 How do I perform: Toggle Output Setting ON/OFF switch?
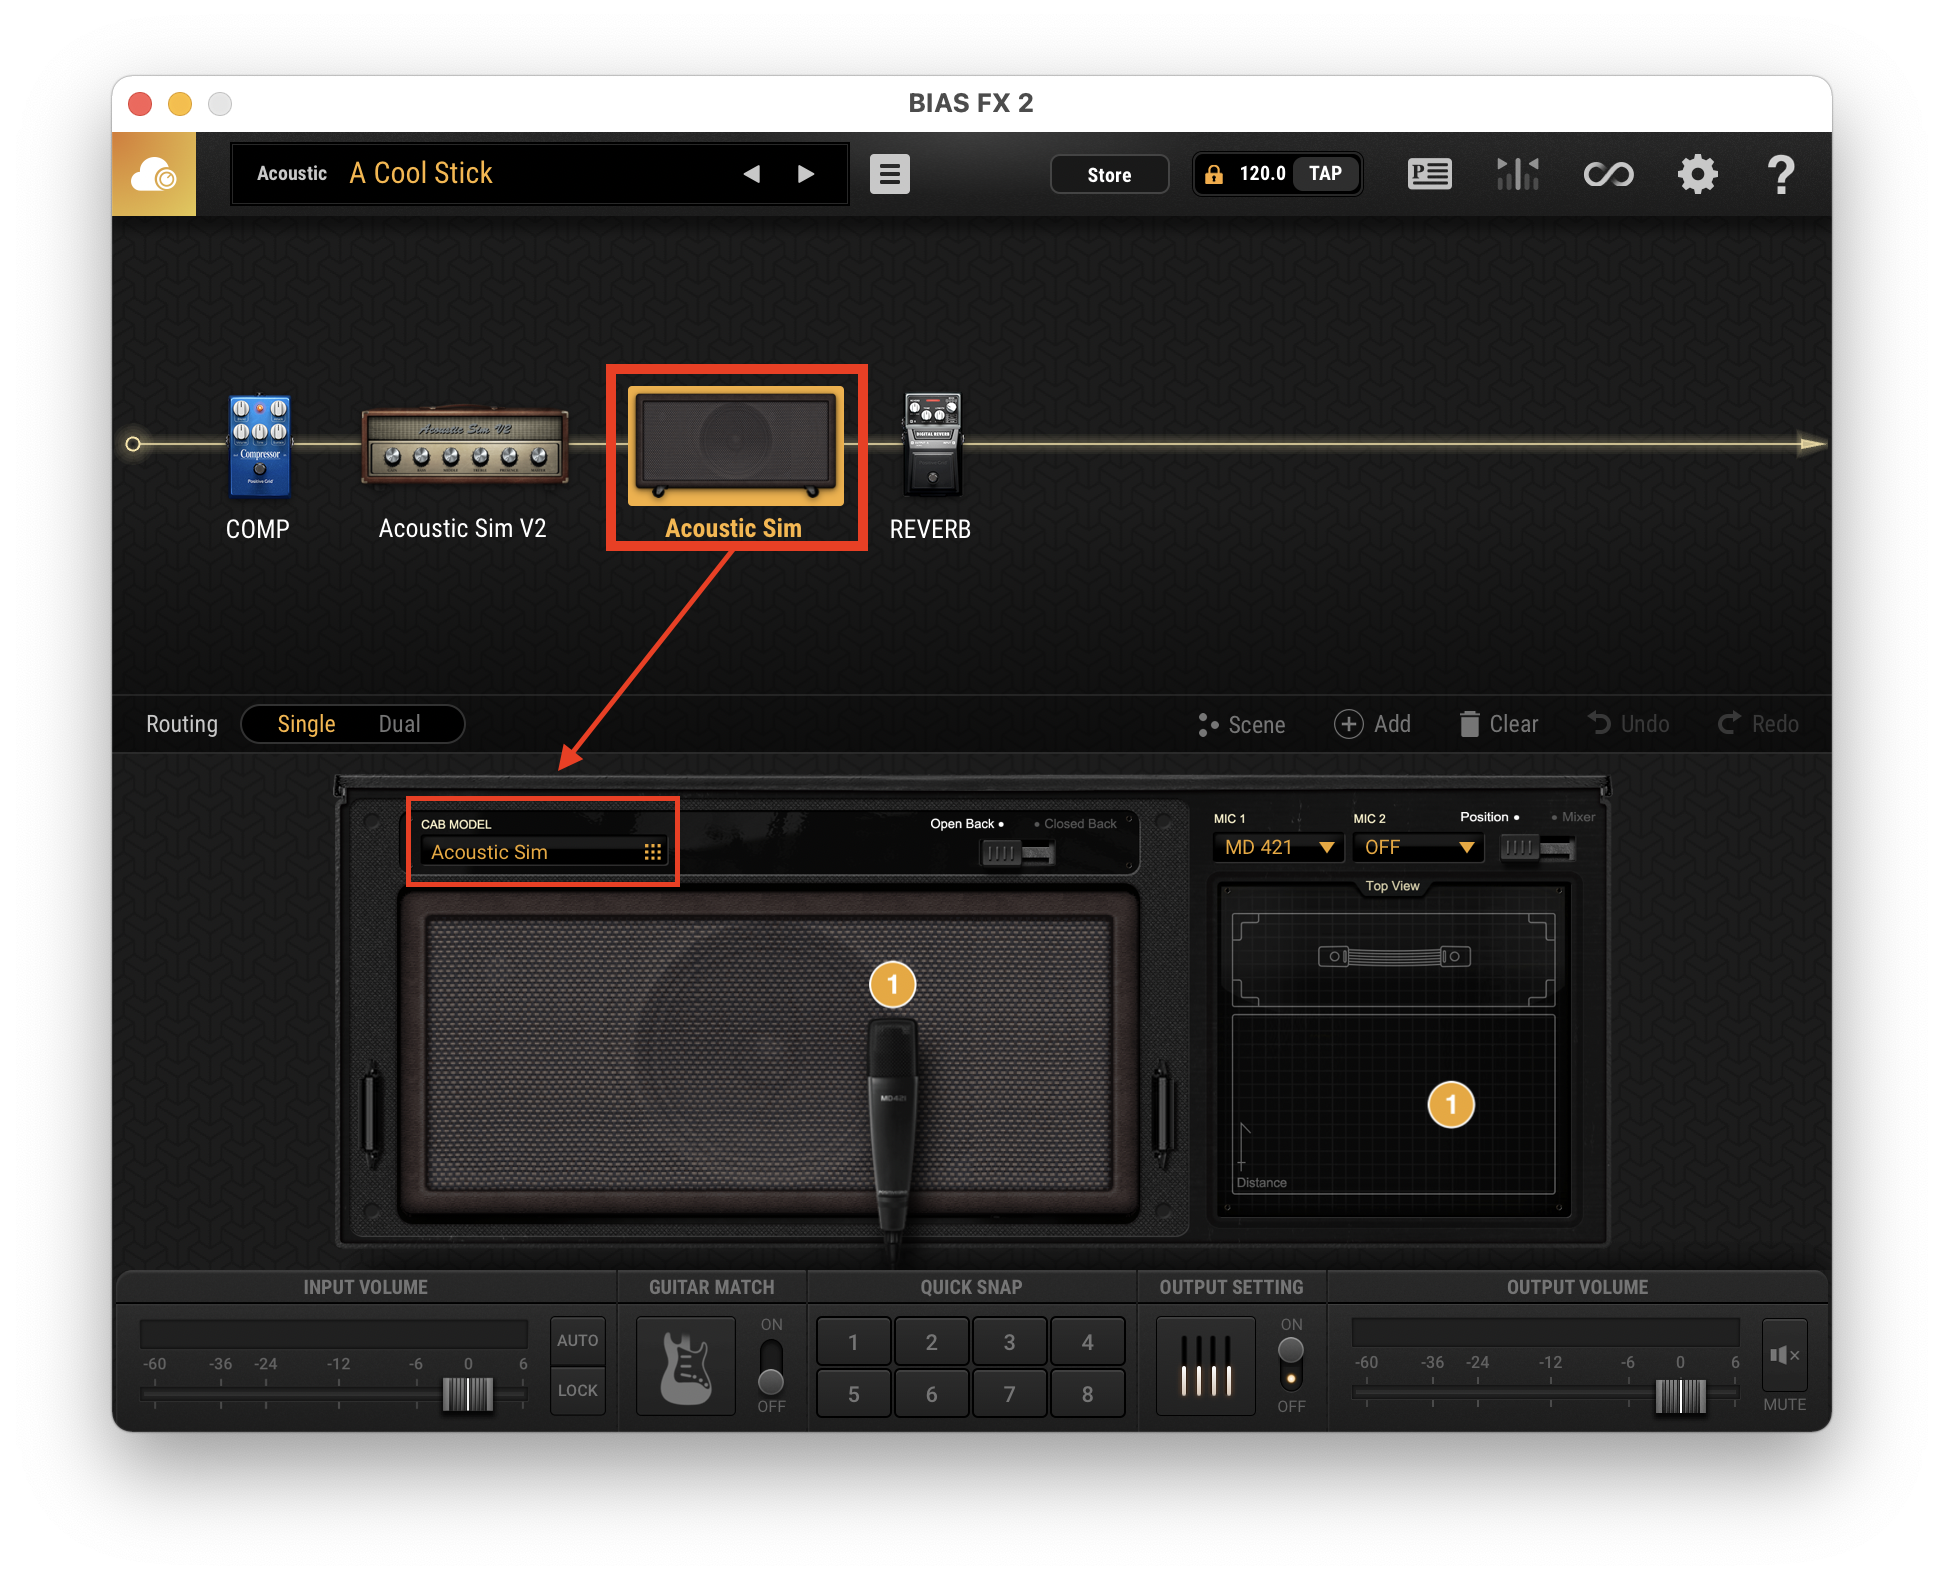click(x=1291, y=1364)
